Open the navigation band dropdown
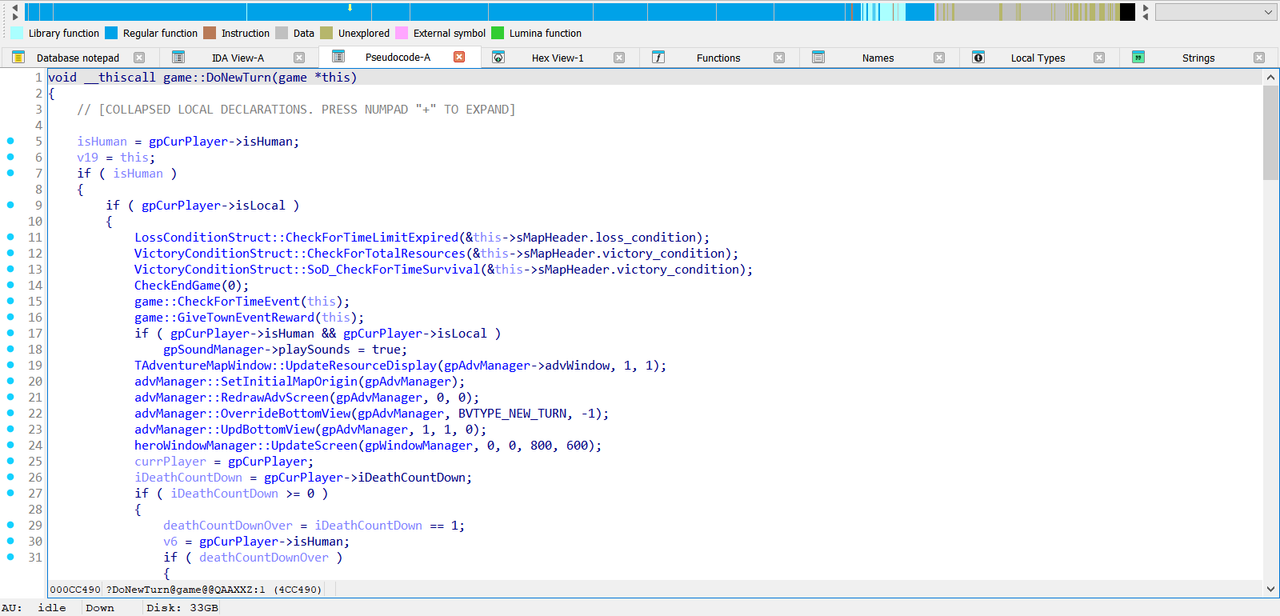Viewport: 1280px width, 616px height. tap(1214, 12)
